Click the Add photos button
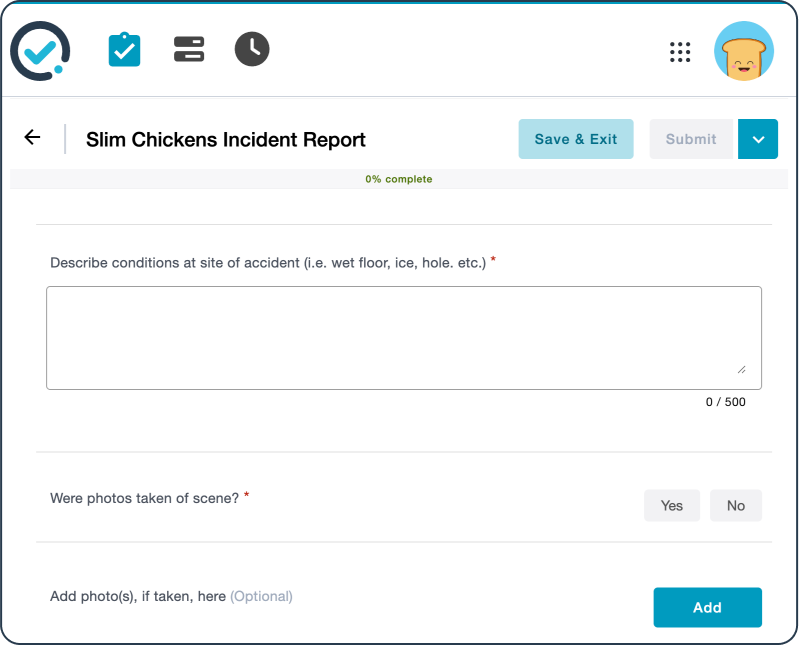The width and height of the screenshot is (799, 645). (707, 607)
